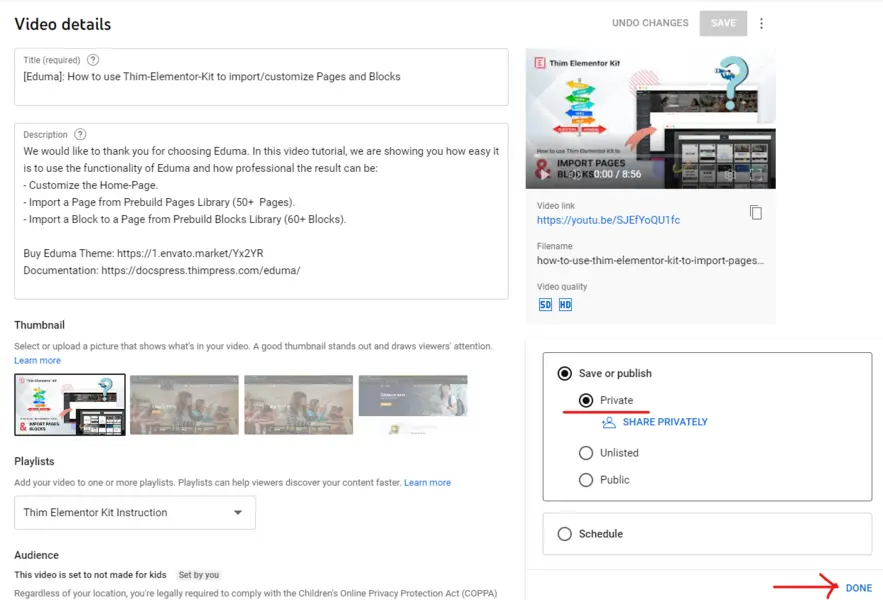Select the second auto-generated thumbnail
The height and width of the screenshot is (600, 883).
[184, 405]
